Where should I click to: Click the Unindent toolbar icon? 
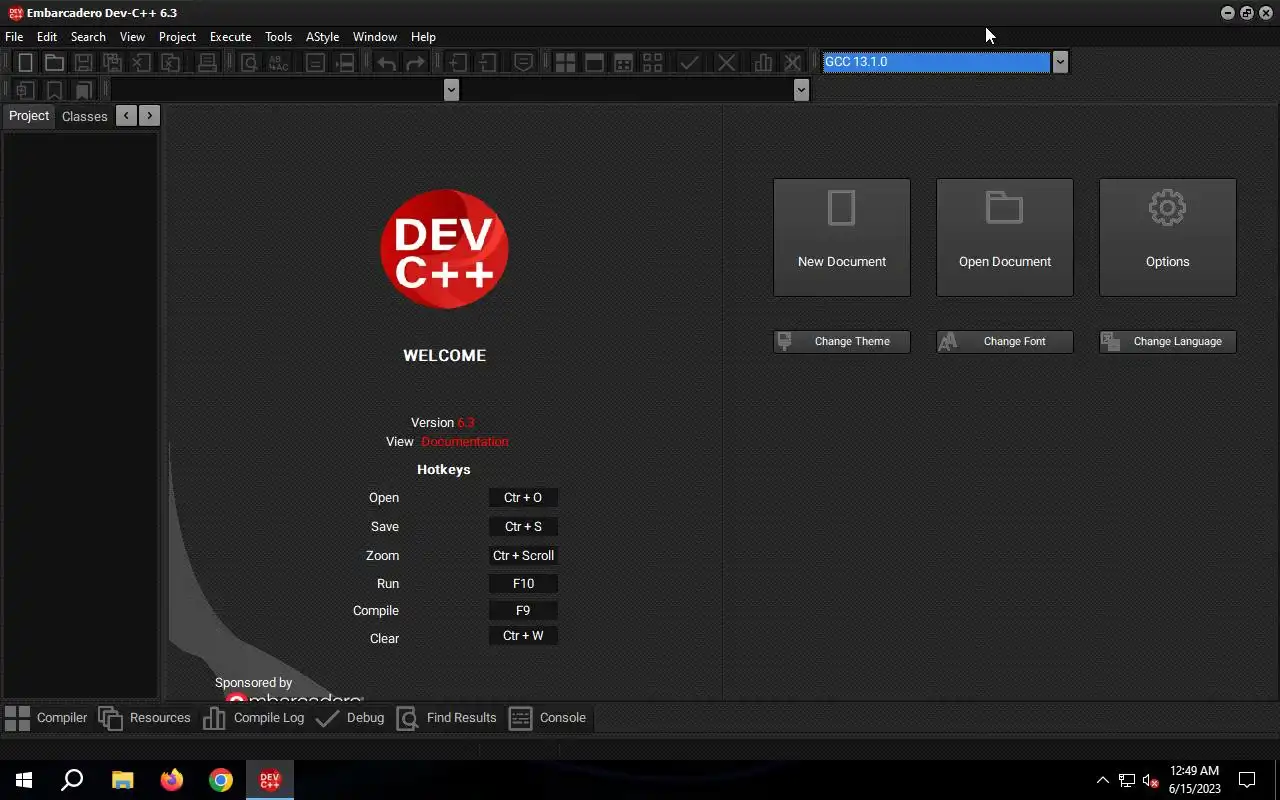pos(487,62)
